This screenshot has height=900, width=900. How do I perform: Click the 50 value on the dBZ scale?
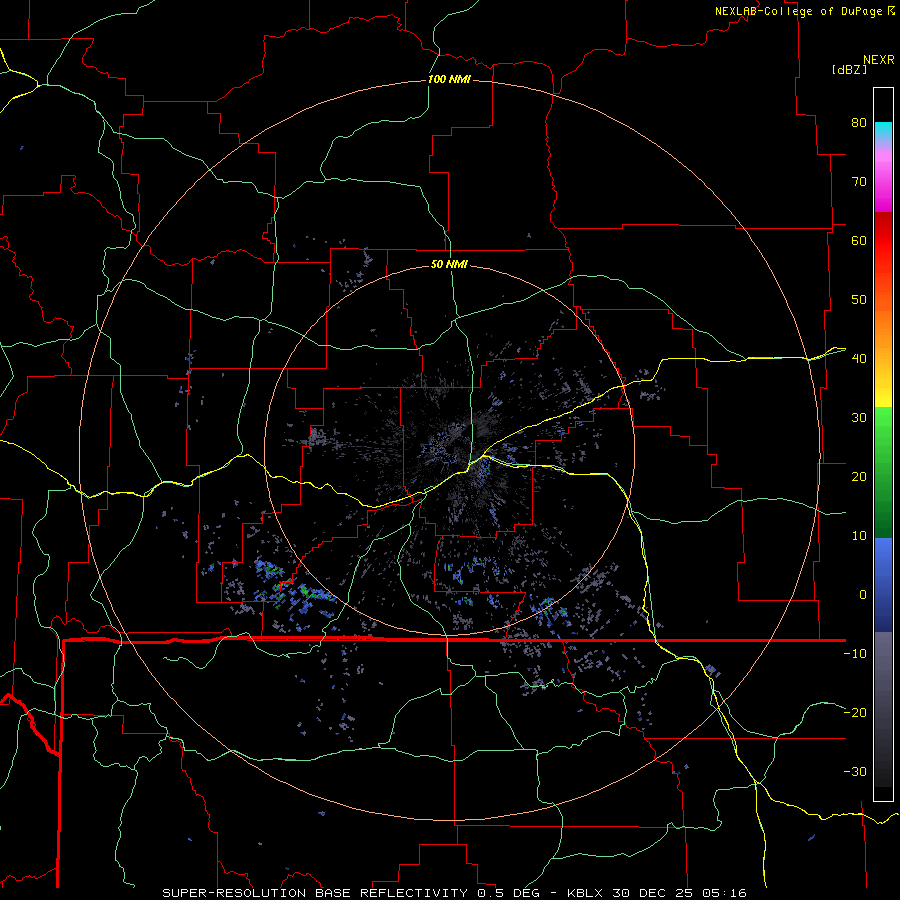click(x=859, y=300)
